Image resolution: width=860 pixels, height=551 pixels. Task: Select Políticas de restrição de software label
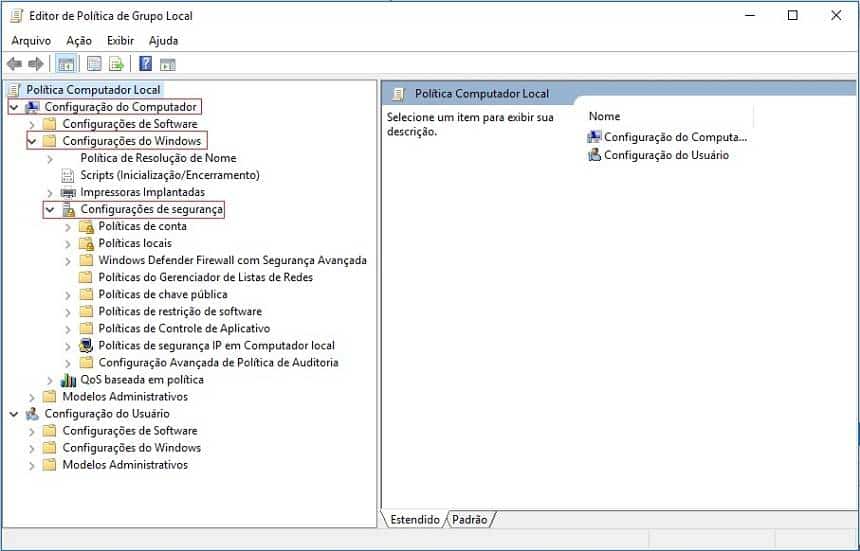tap(180, 311)
